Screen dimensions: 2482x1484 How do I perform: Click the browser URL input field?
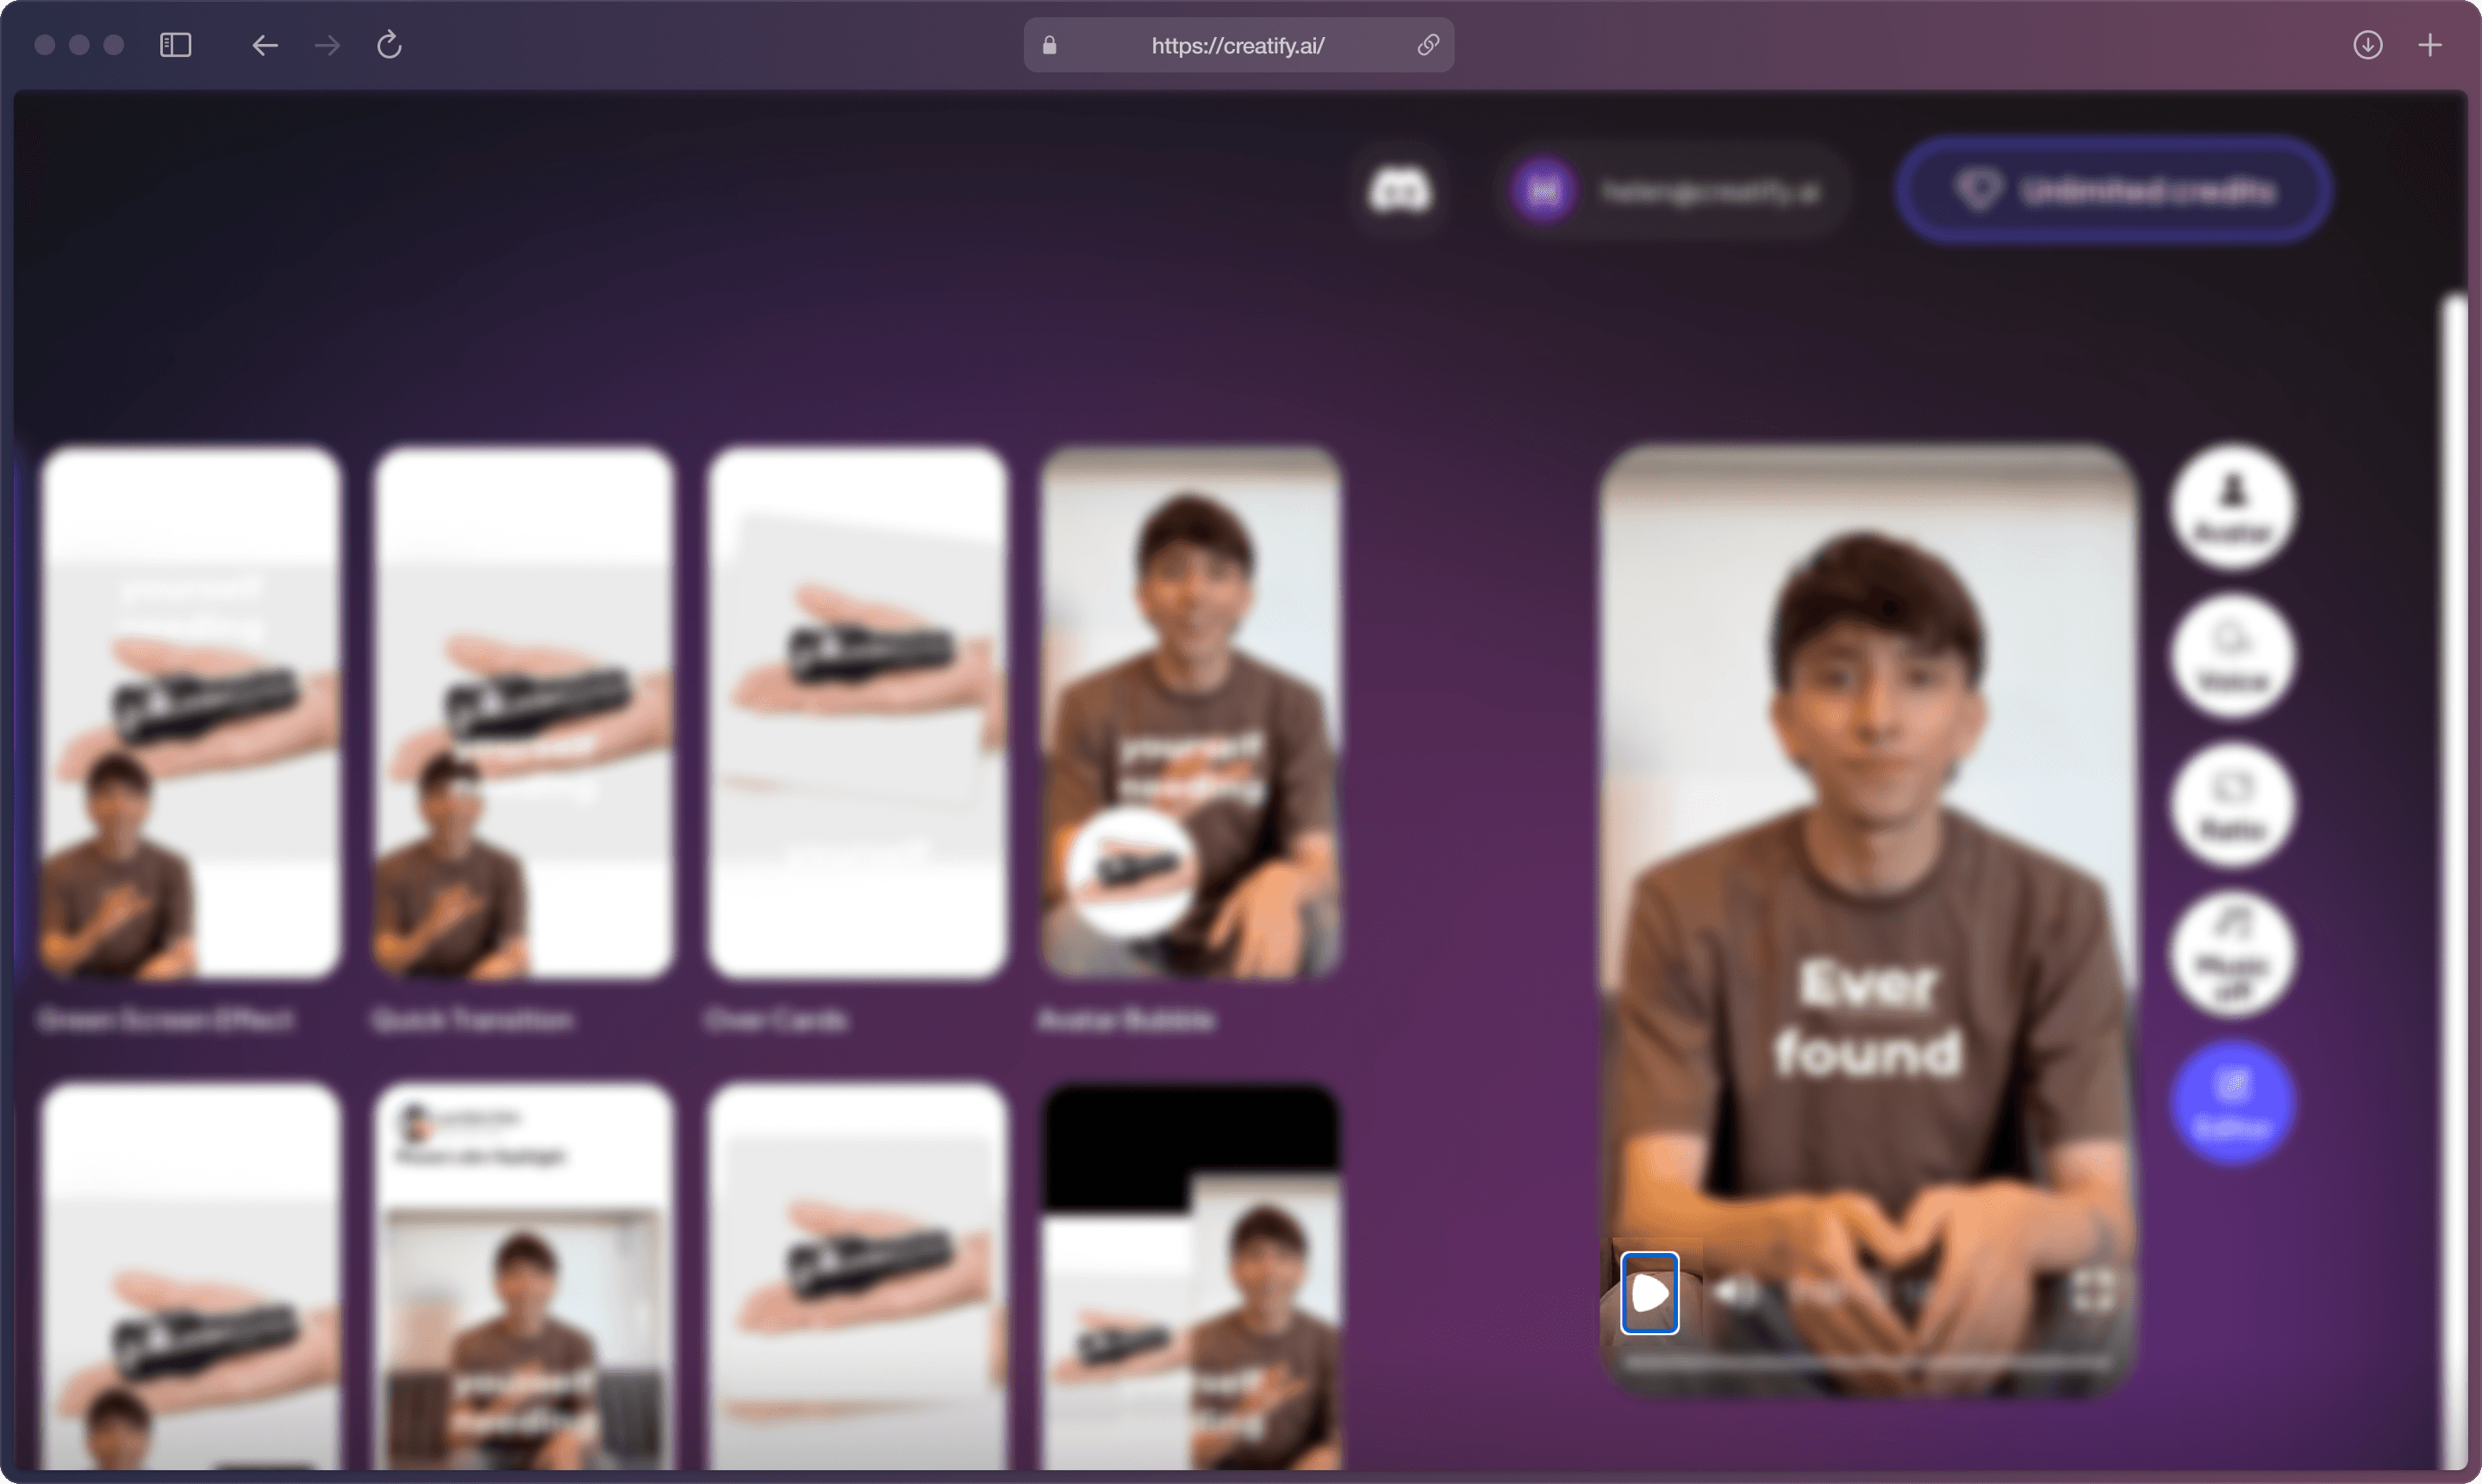click(1237, 44)
